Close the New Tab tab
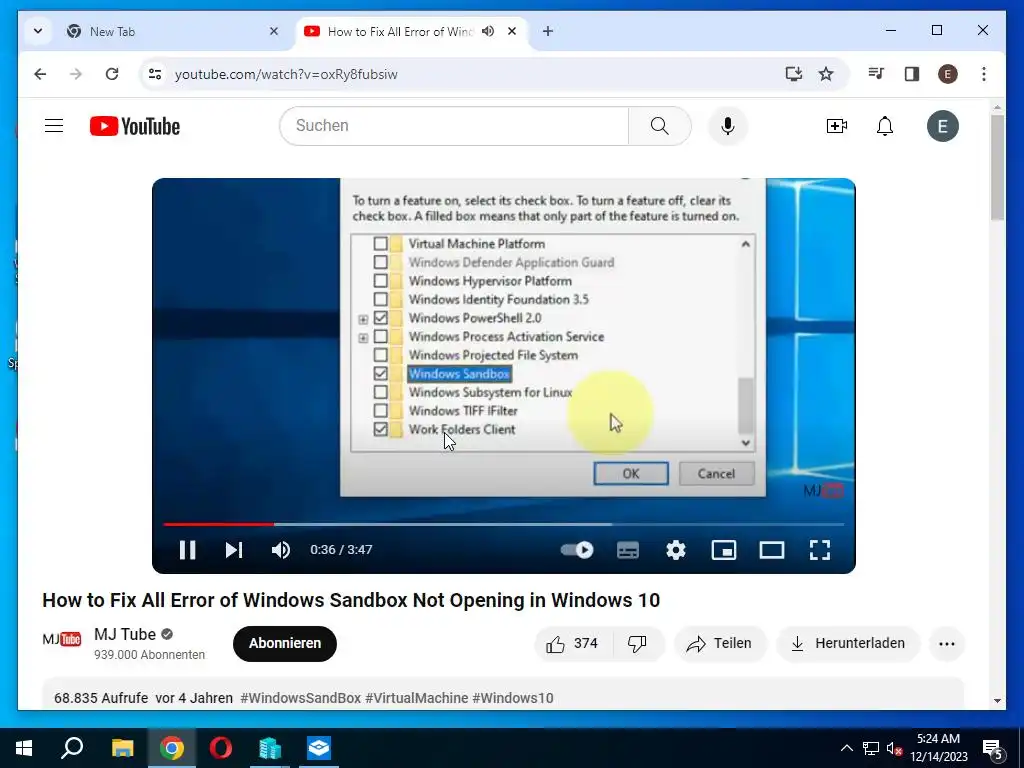The height and width of the screenshot is (768, 1024). tap(274, 31)
